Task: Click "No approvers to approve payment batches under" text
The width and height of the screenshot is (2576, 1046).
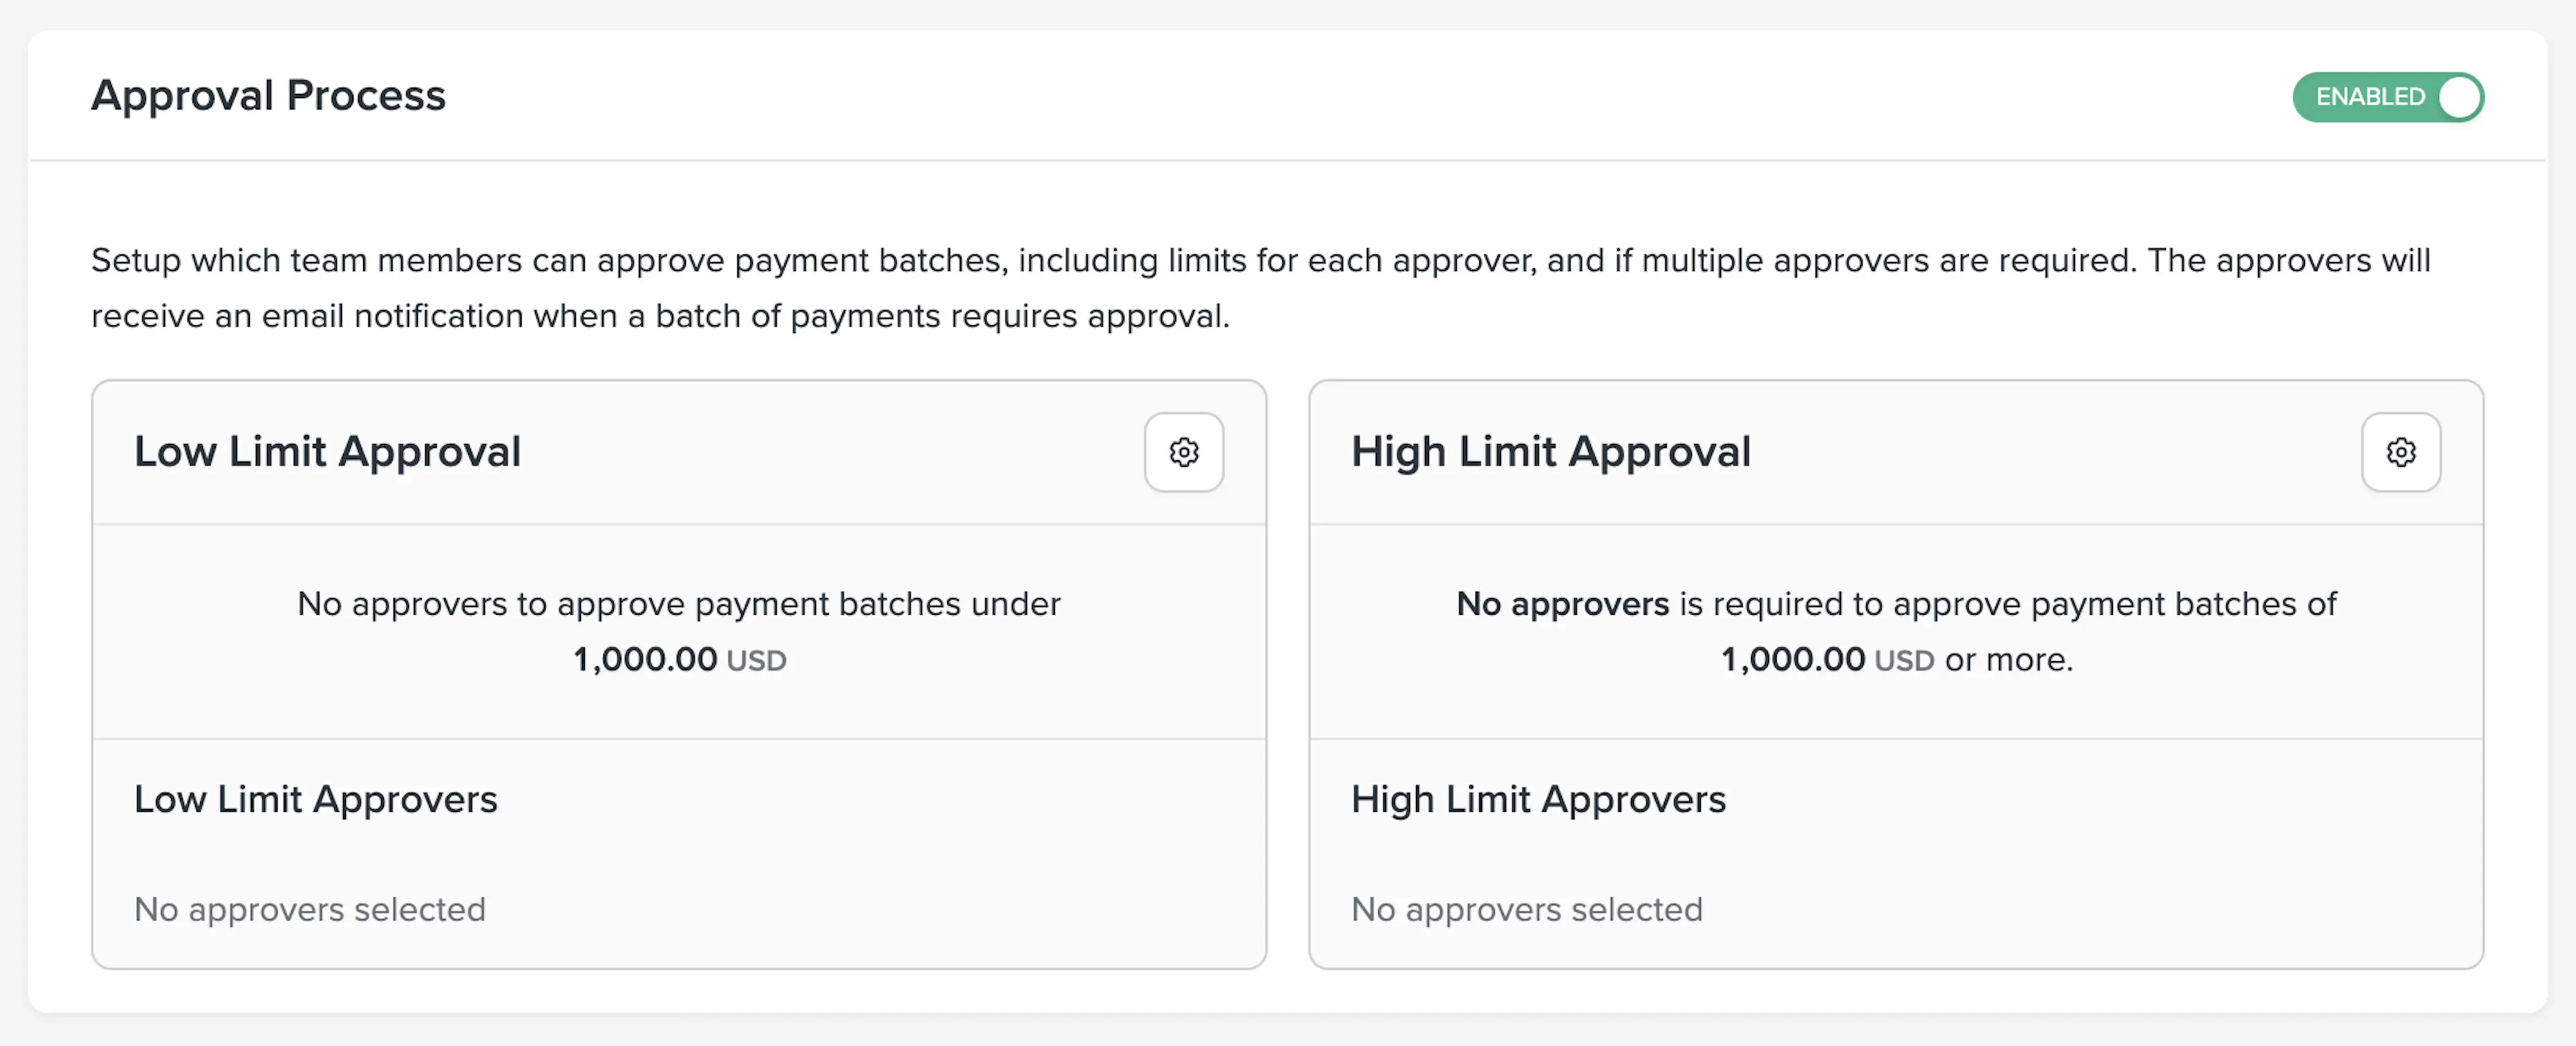Action: tap(678, 604)
